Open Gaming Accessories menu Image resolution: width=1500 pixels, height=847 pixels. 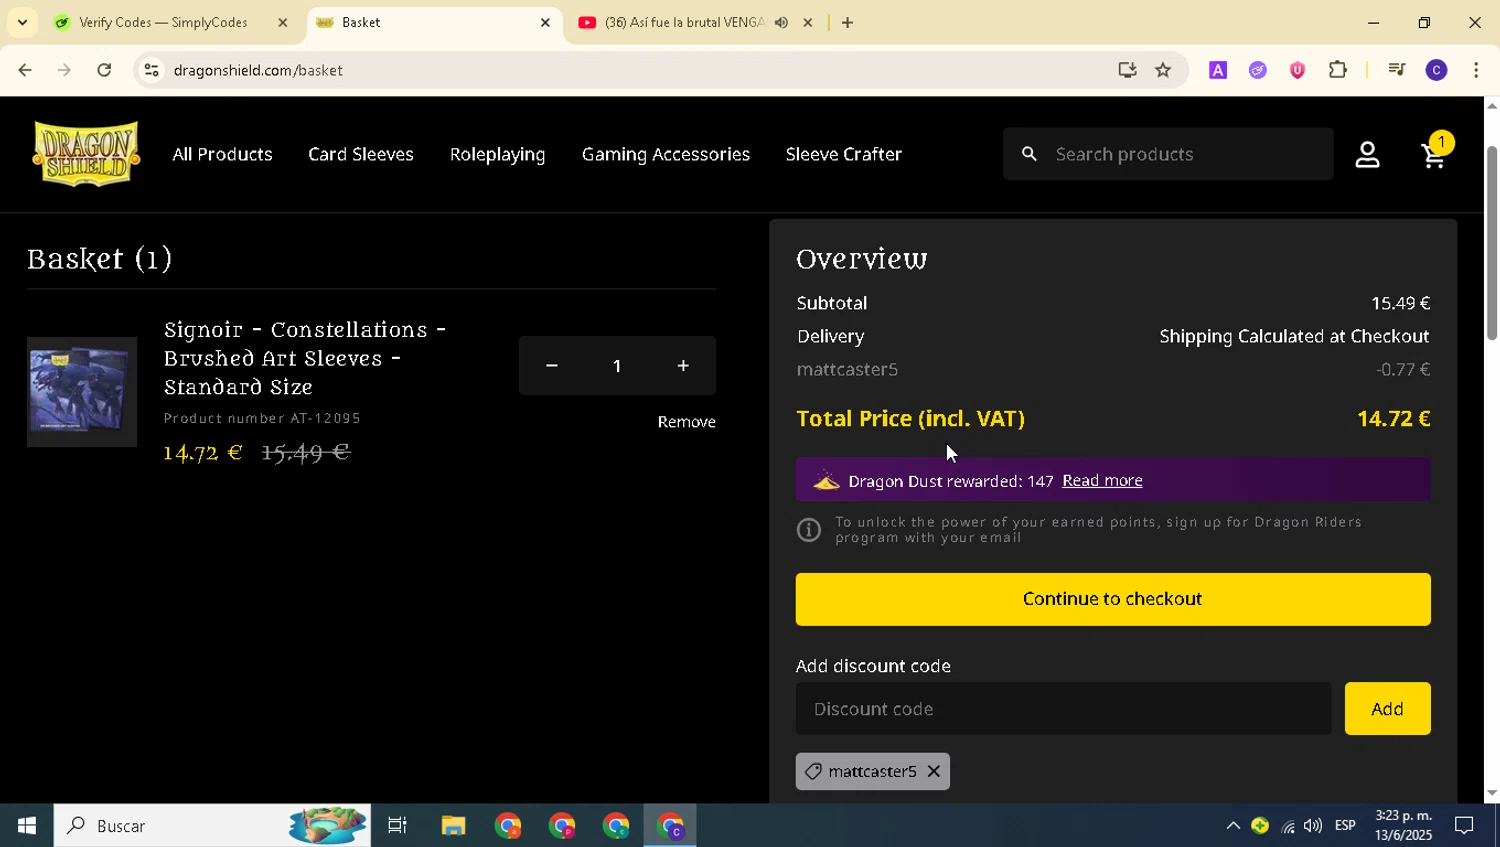[x=666, y=154]
